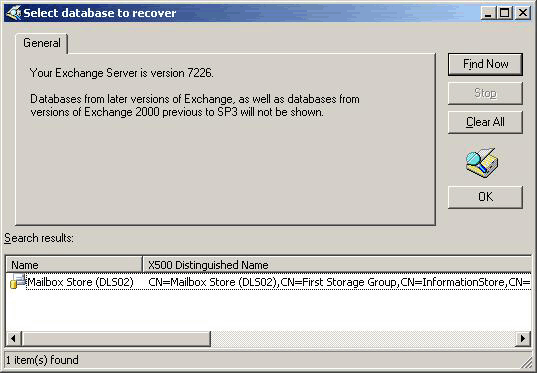Click the '1 item(s) found' status text

42,360
